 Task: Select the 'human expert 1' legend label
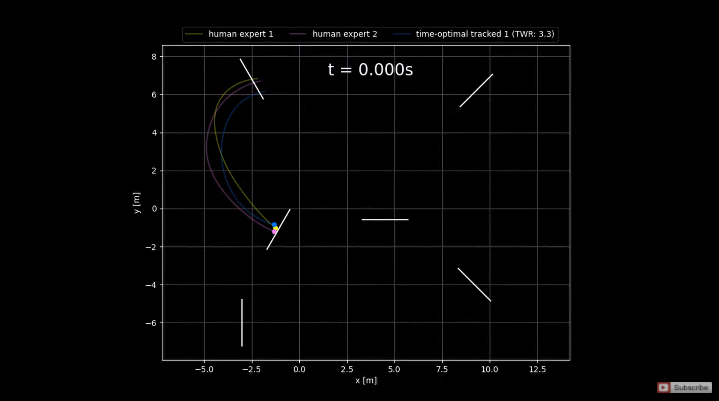[x=241, y=34]
